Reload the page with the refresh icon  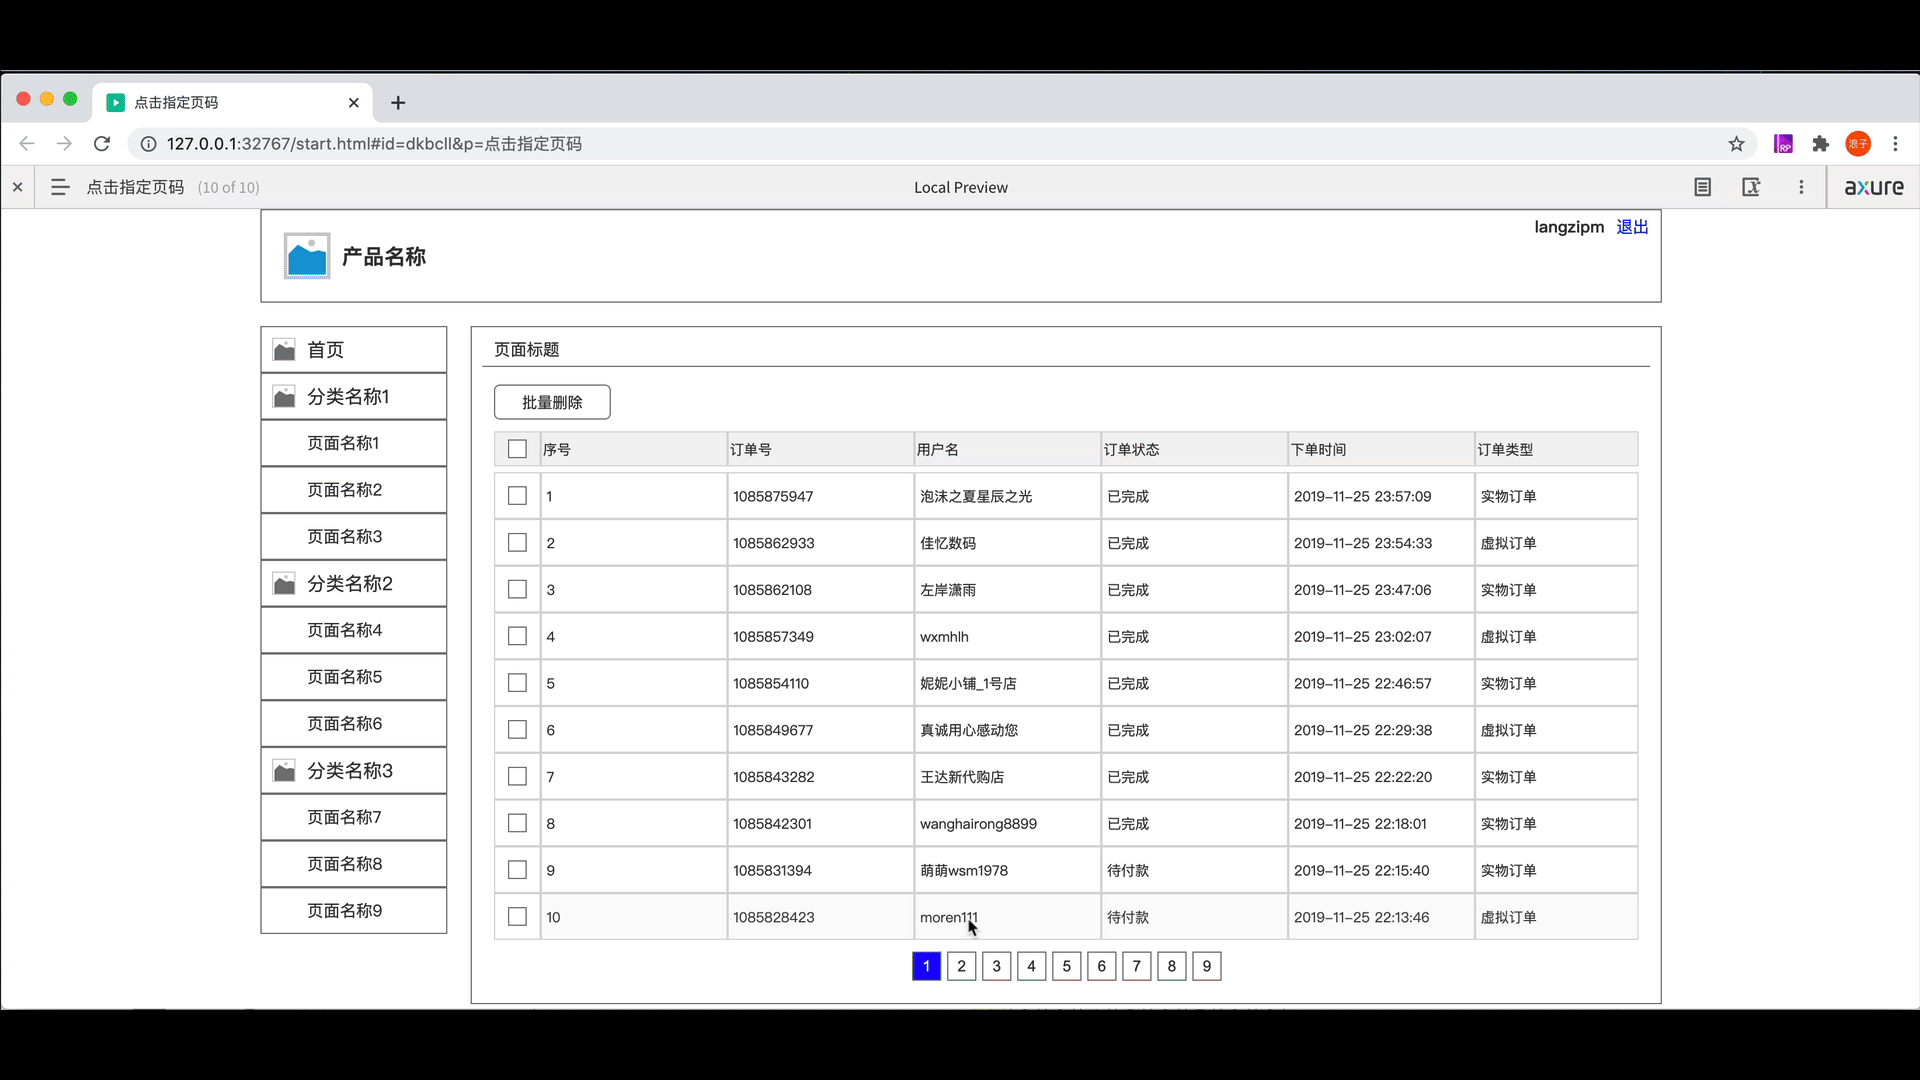coord(102,144)
